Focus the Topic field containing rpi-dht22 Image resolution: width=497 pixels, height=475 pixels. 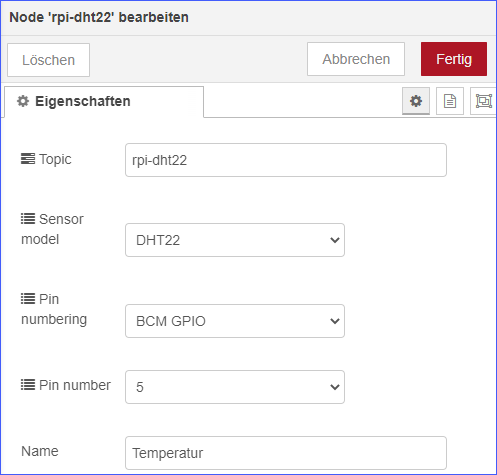[x=286, y=160]
